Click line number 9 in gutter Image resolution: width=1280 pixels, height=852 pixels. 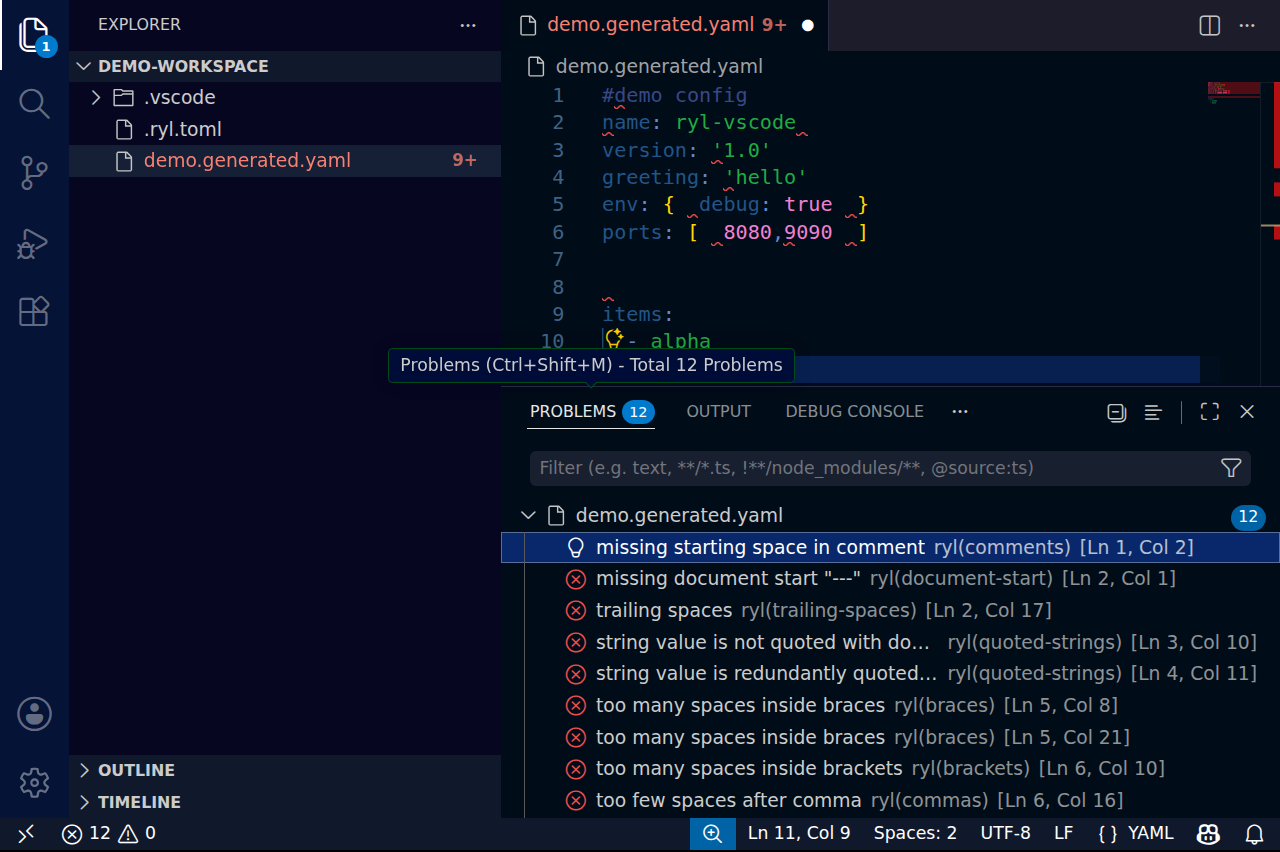pyautogui.click(x=558, y=315)
